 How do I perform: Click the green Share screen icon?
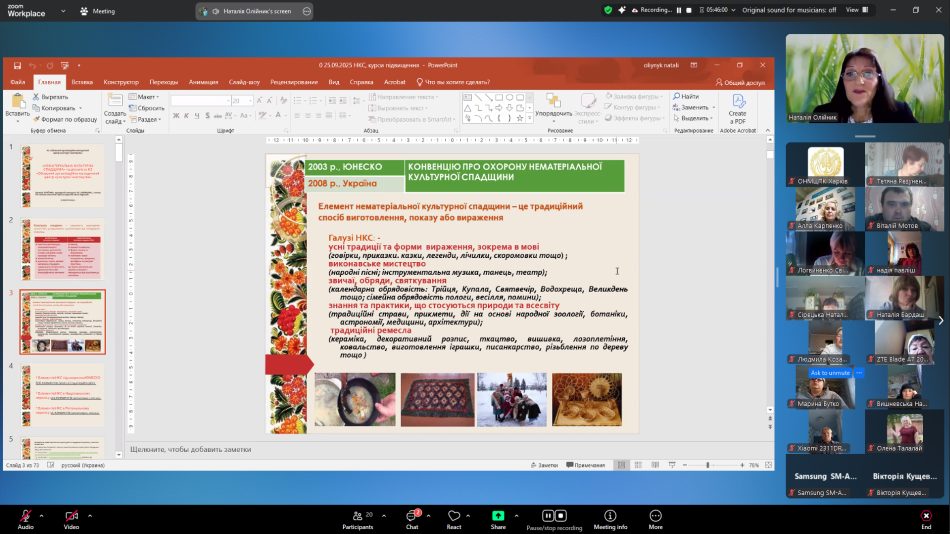tap(498, 515)
